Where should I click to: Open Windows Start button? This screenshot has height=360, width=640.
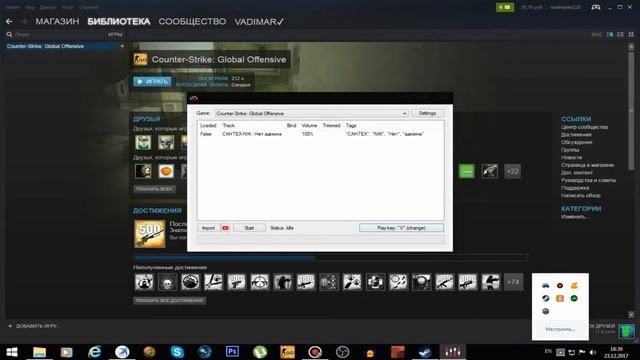[x=12, y=352]
